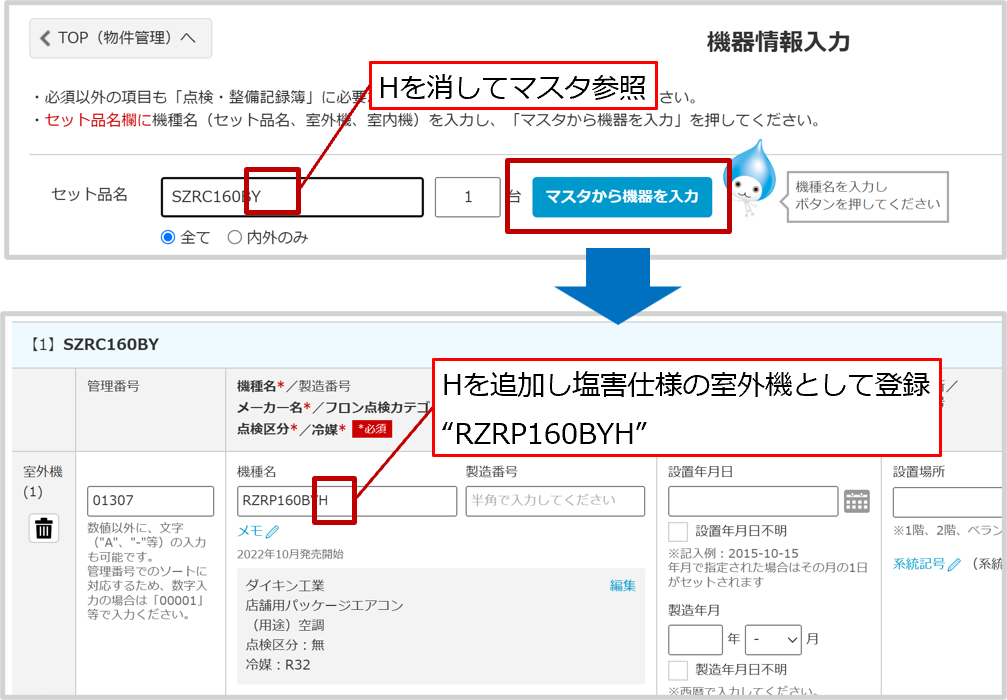Click the trash icon to delete outdoor unit
Viewport: 1007px width, 700px height.
click(43, 529)
